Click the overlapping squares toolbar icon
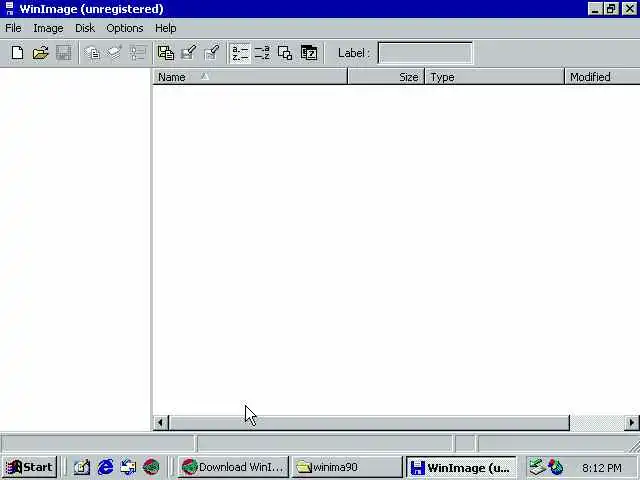The image size is (640, 480). coord(285,53)
